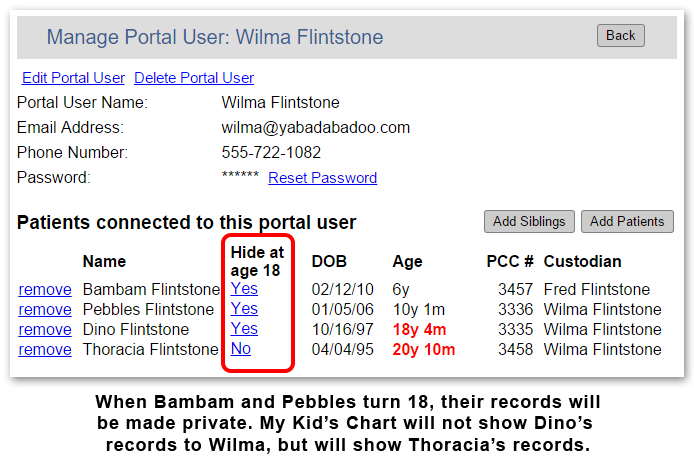
Task: Remove Bambam Flintstone from portal user
Action: coord(45,289)
